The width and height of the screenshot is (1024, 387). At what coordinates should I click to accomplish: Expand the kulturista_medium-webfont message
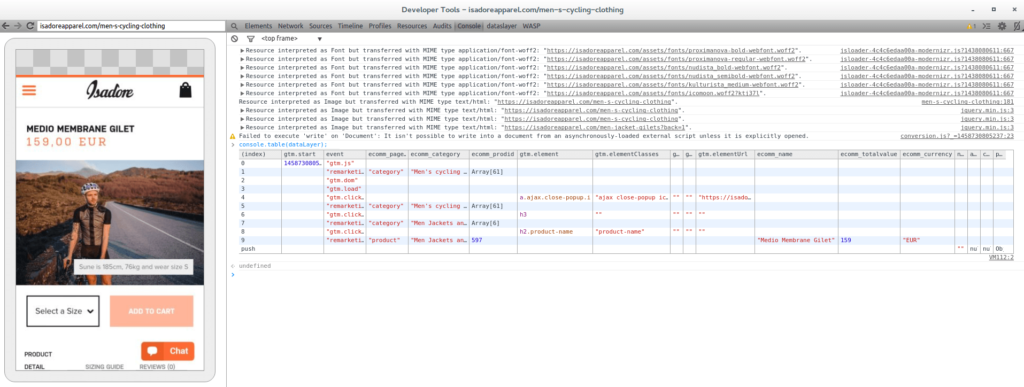[243, 84]
